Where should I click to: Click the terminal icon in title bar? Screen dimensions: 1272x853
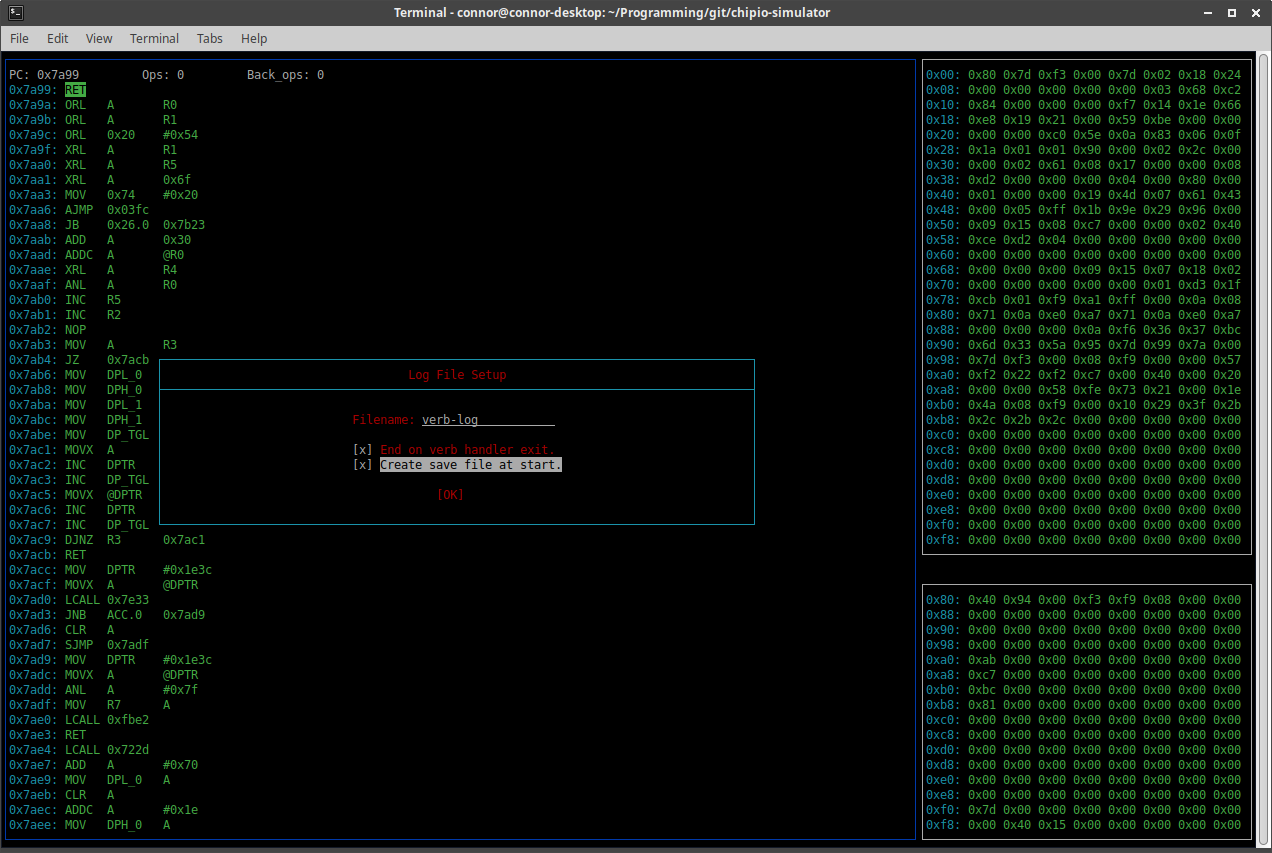coord(14,12)
